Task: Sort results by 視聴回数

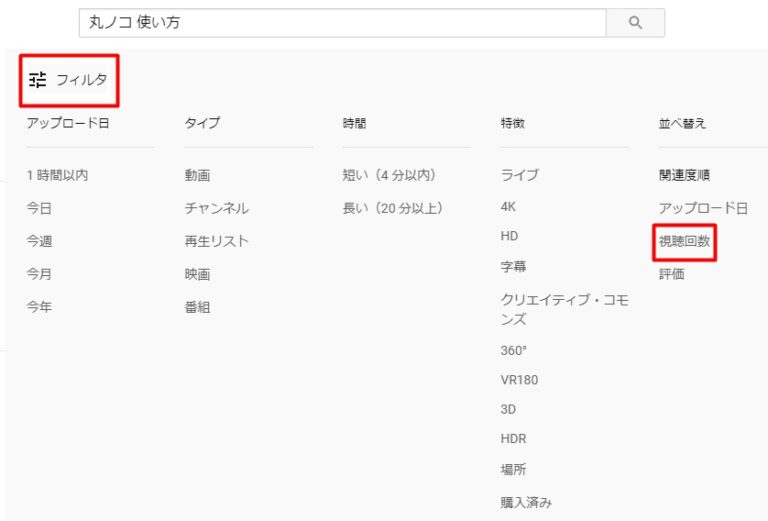Action: click(x=684, y=241)
